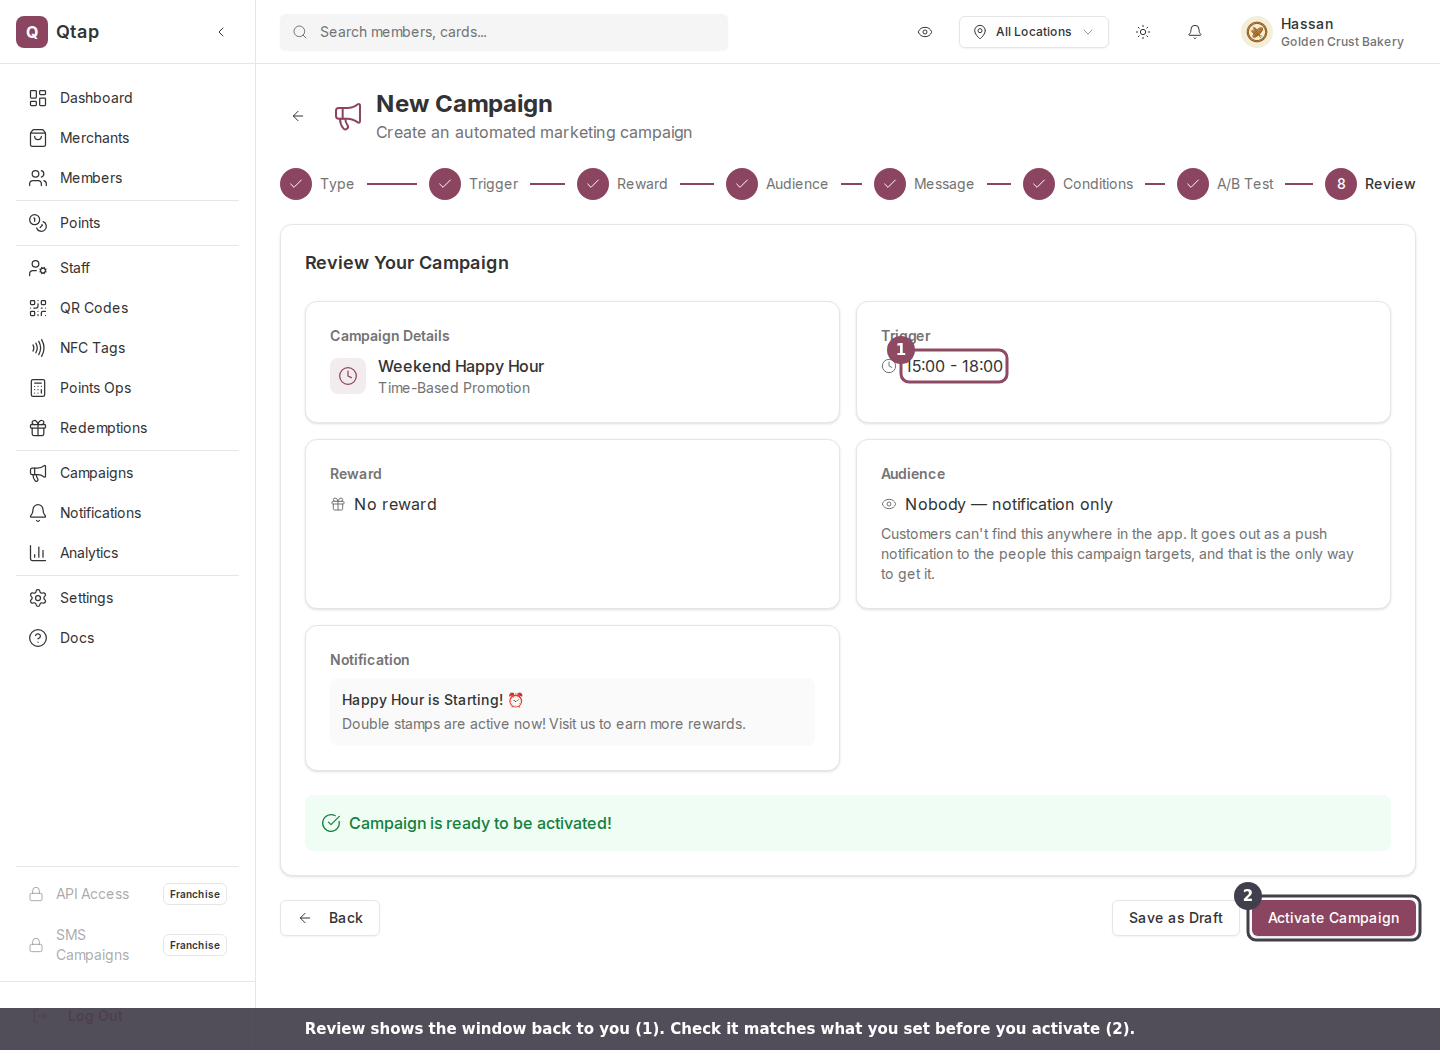1440x1050 pixels.
Task: Open the Hassan user profile menu
Action: [1322, 32]
